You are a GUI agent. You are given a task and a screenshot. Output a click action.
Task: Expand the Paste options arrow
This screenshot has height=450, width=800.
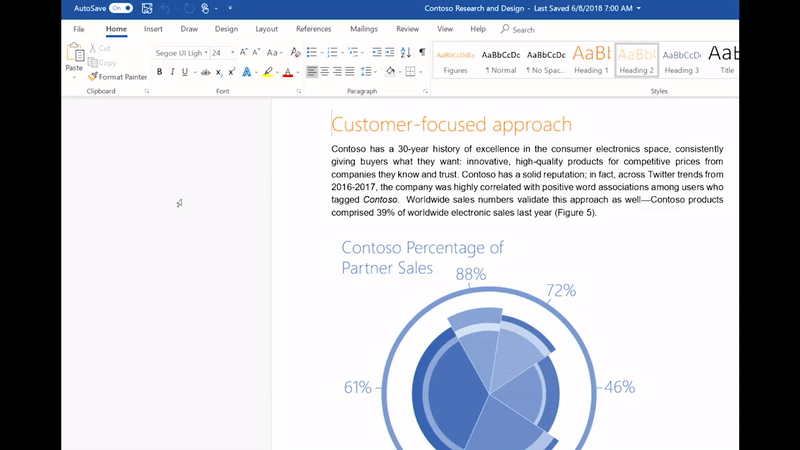pos(74,78)
